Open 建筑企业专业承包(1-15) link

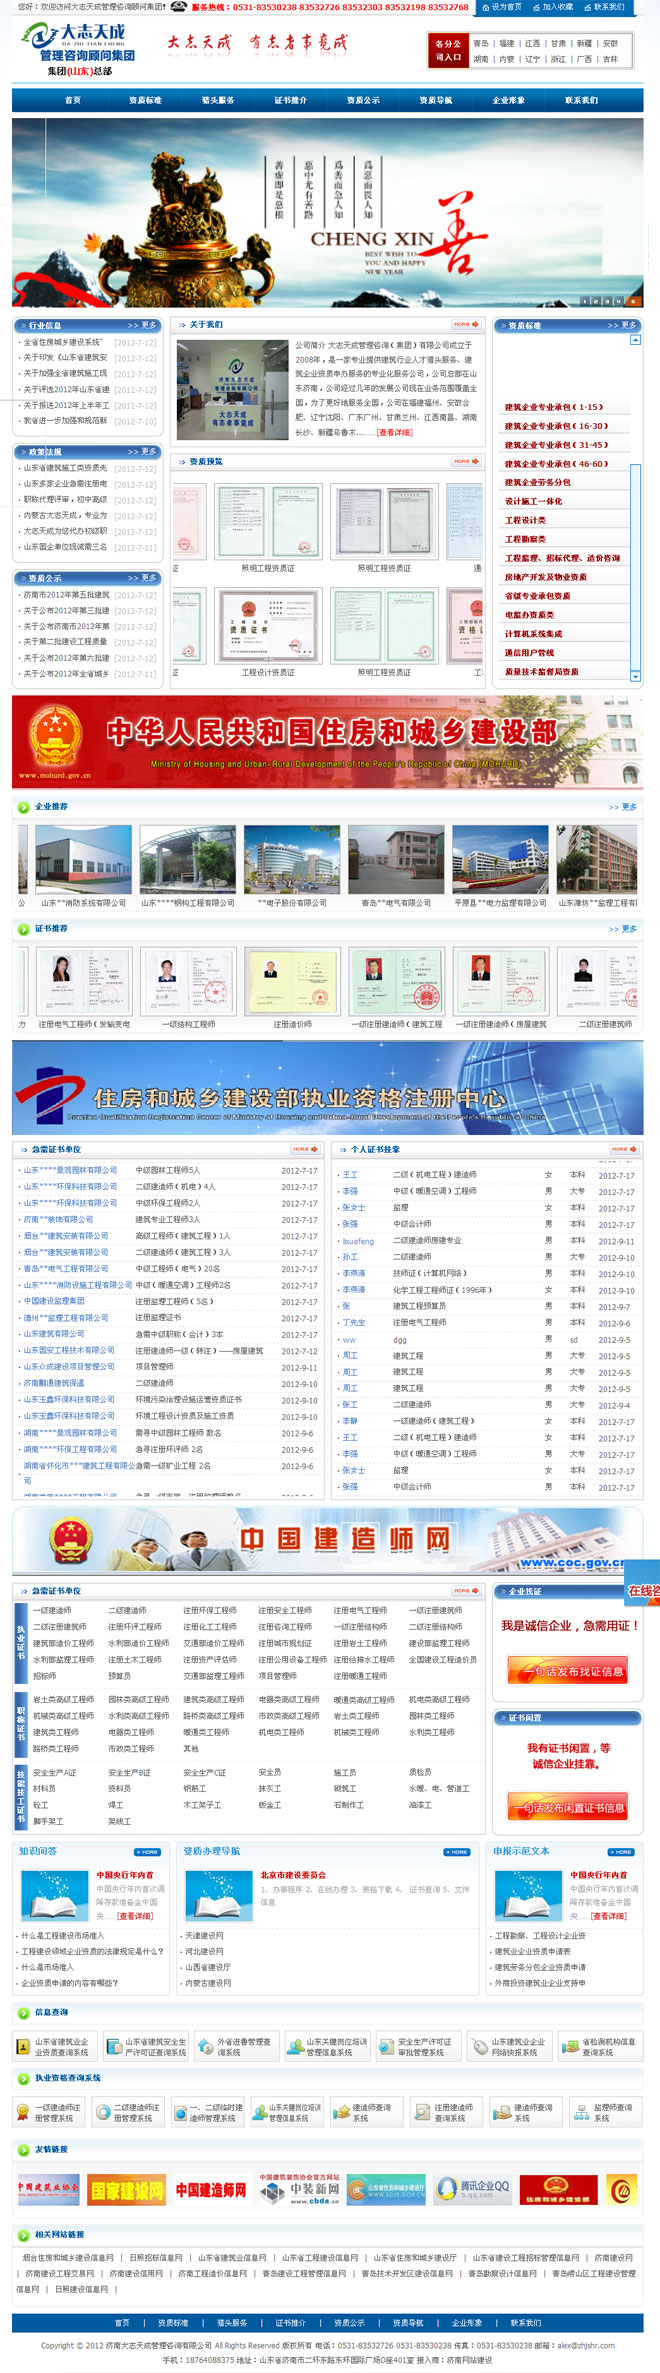click(553, 407)
